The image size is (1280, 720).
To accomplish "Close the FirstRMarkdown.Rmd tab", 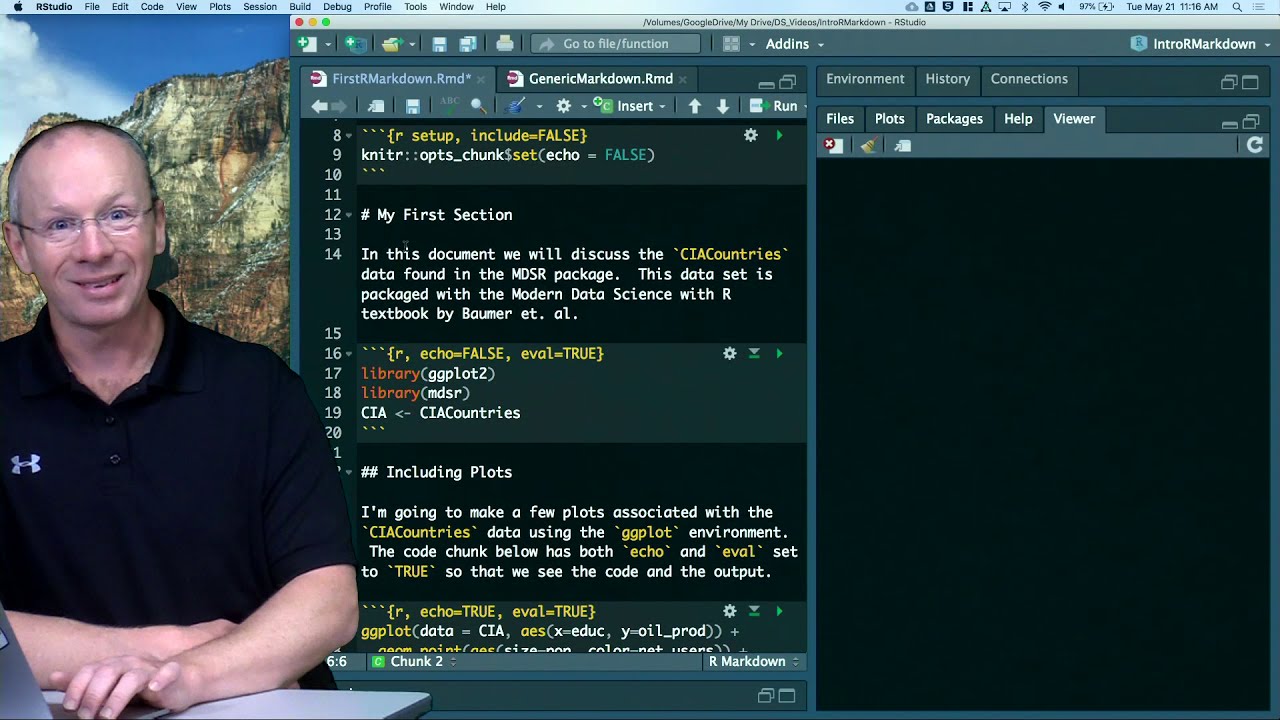I will click(x=481, y=79).
